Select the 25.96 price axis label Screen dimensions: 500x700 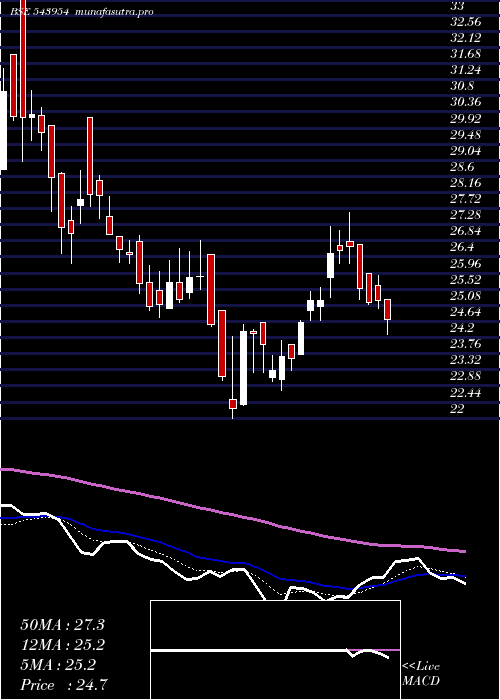tap(465, 264)
